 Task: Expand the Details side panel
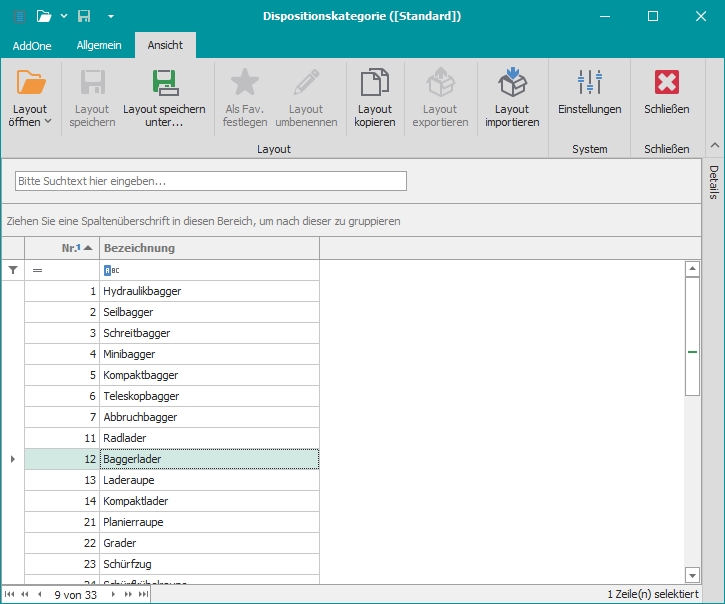click(x=714, y=182)
